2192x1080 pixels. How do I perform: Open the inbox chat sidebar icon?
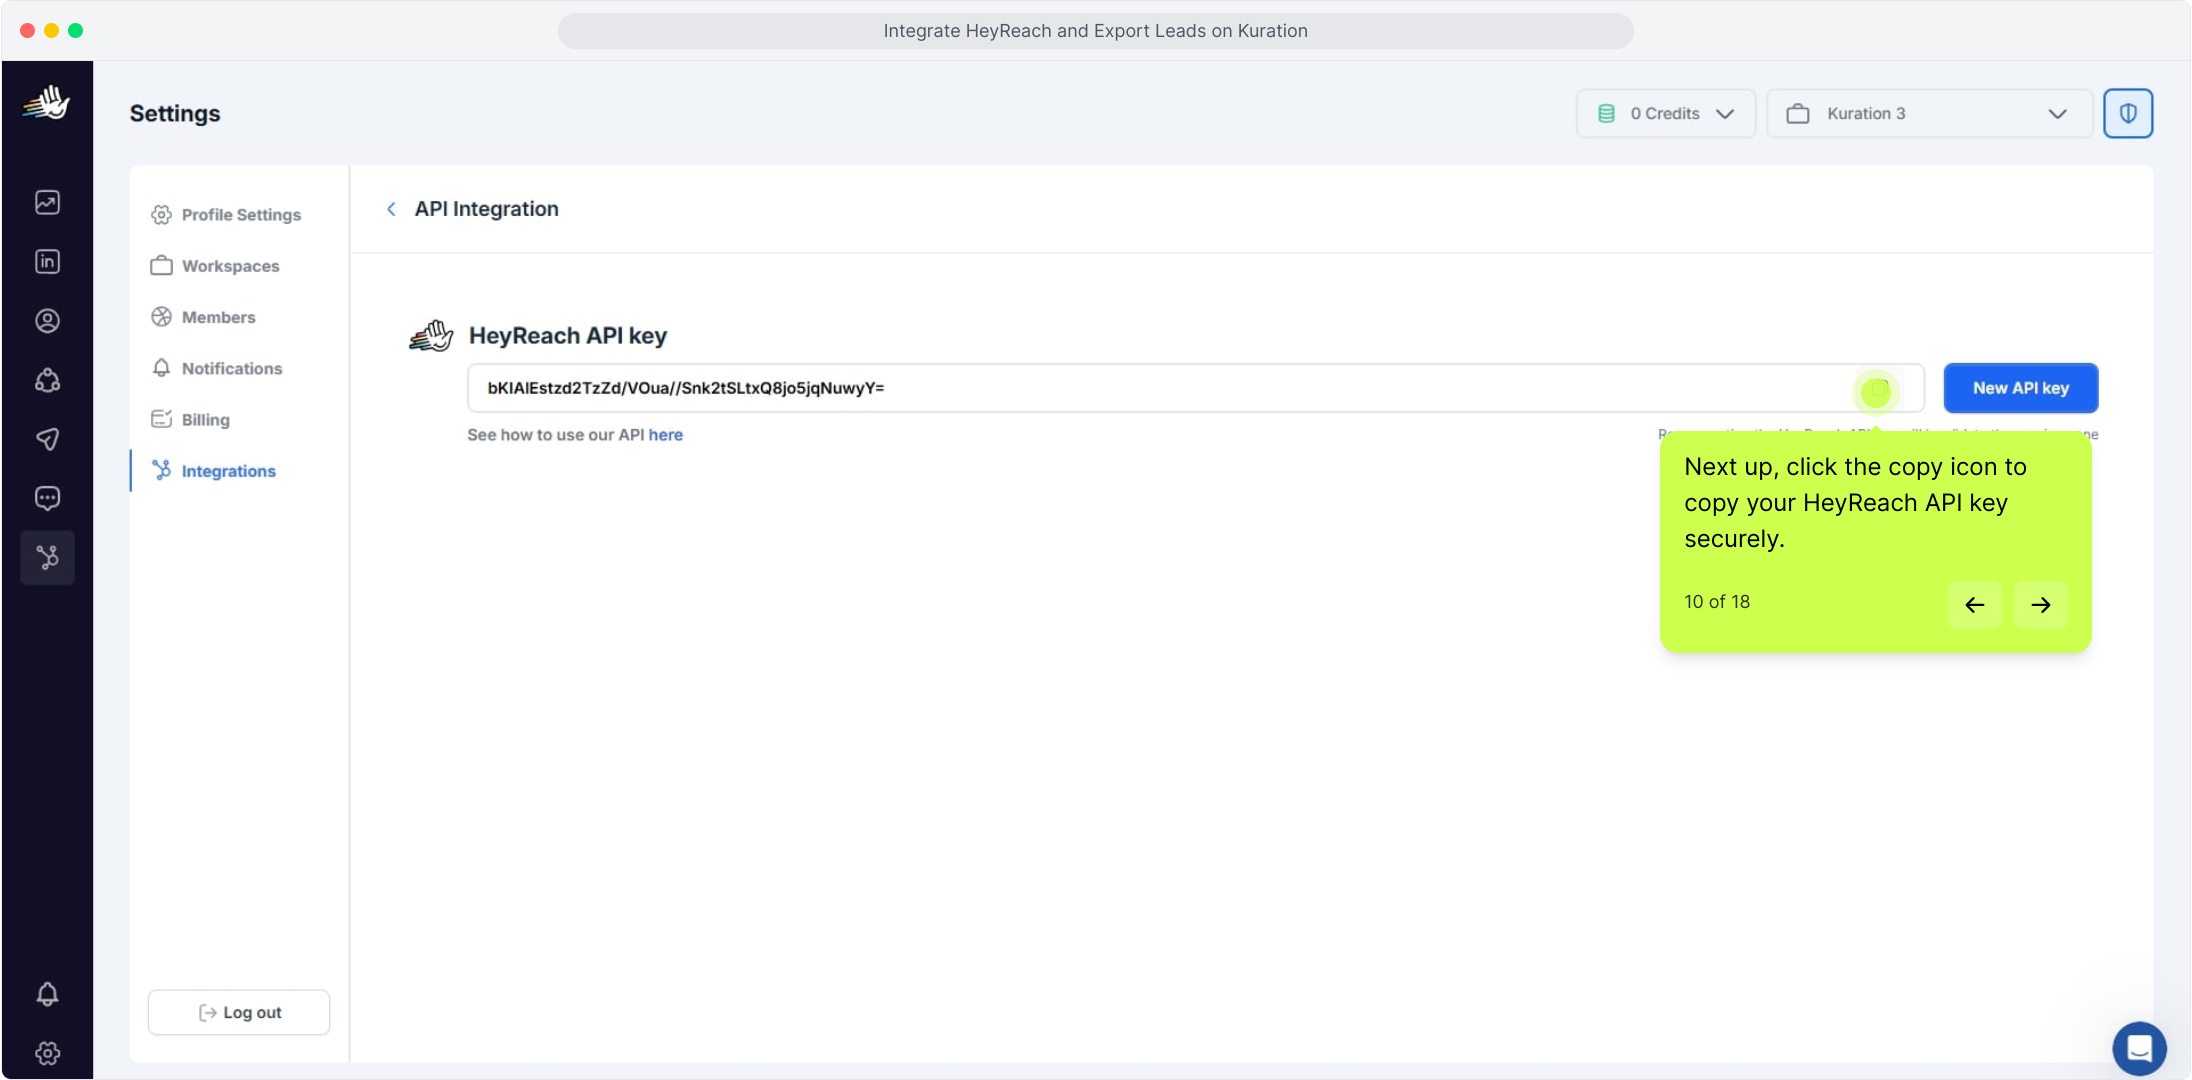click(x=47, y=498)
